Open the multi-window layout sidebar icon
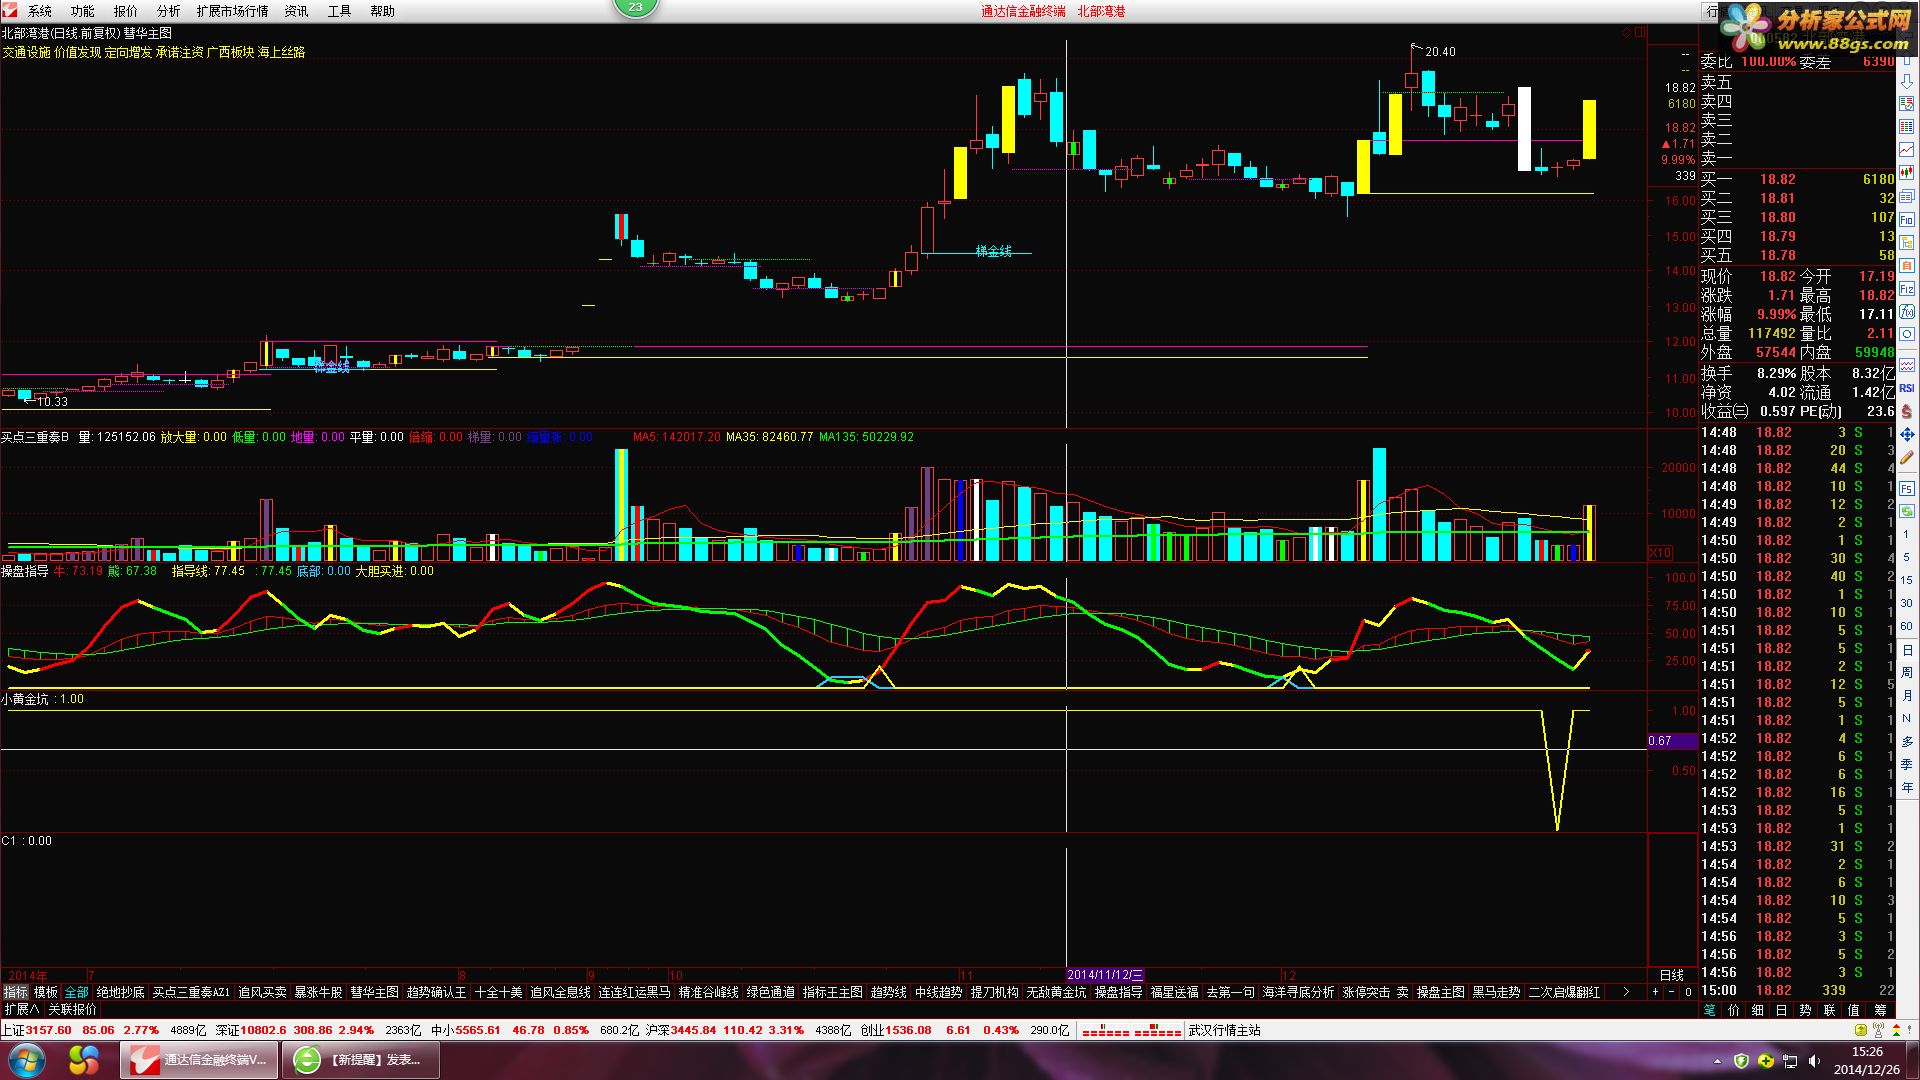The image size is (1920, 1080). tap(1907, 196)
